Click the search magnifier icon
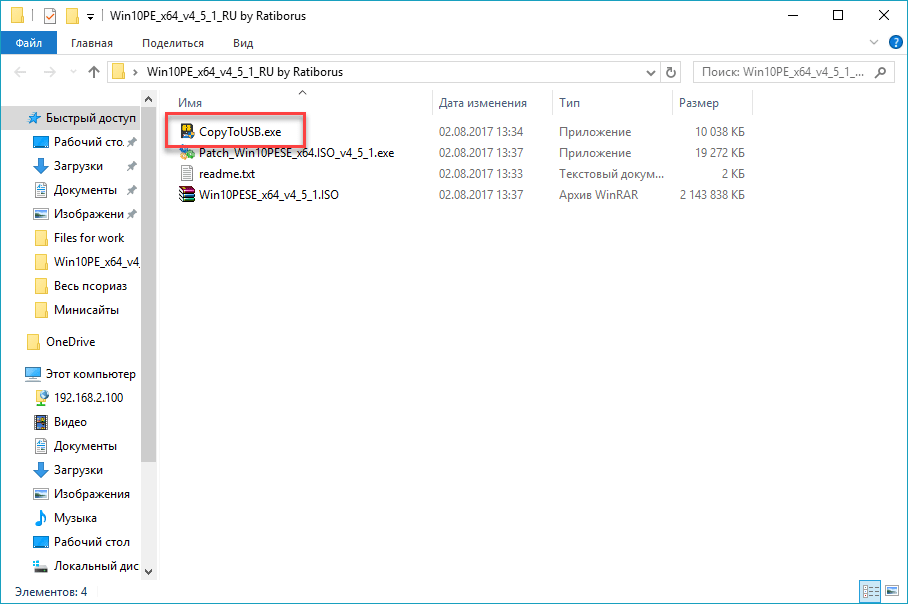 tap(881, 72)
